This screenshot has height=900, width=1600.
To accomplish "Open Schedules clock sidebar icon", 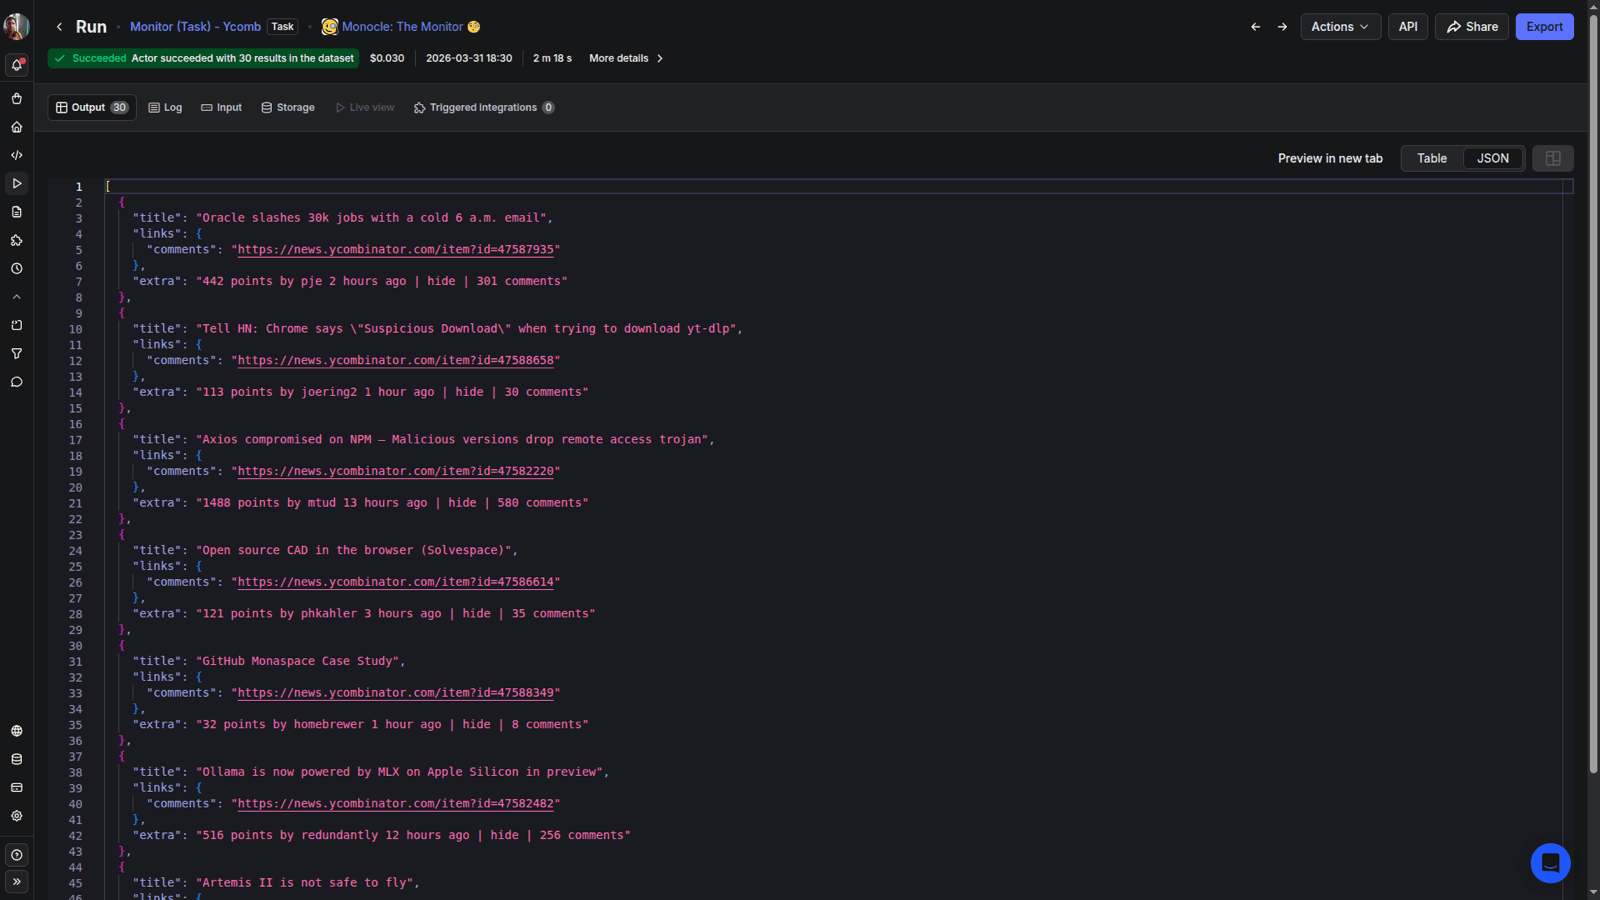I will [x=17, y=269].
